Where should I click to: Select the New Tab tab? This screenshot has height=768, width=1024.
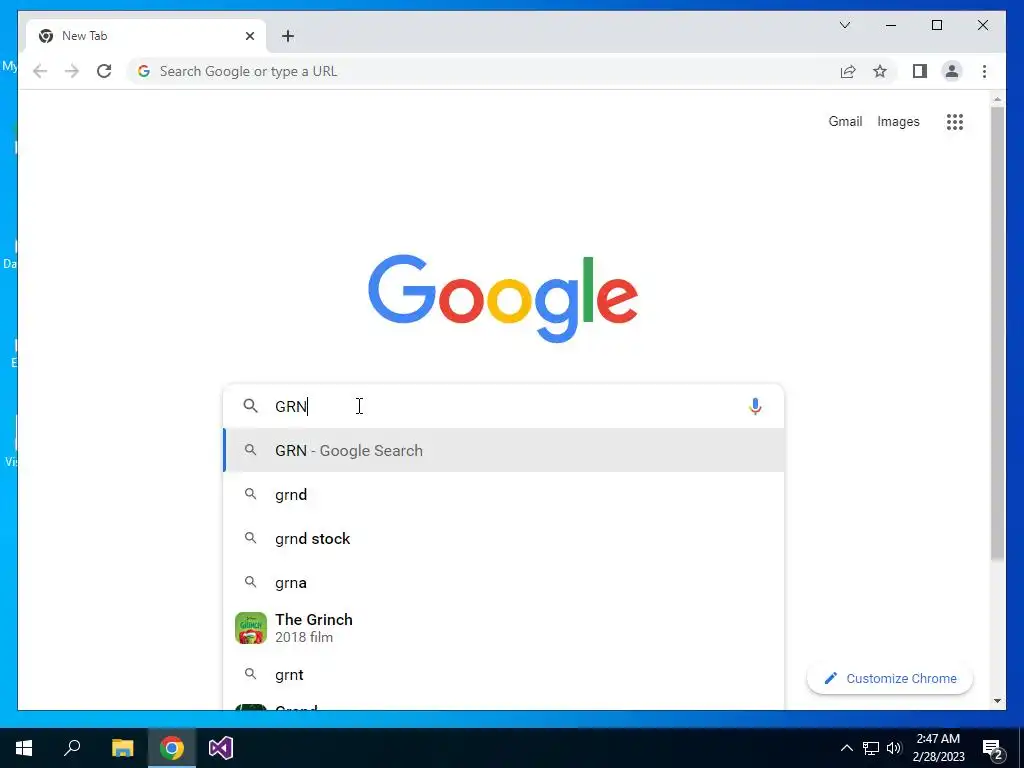coord(146,36)
